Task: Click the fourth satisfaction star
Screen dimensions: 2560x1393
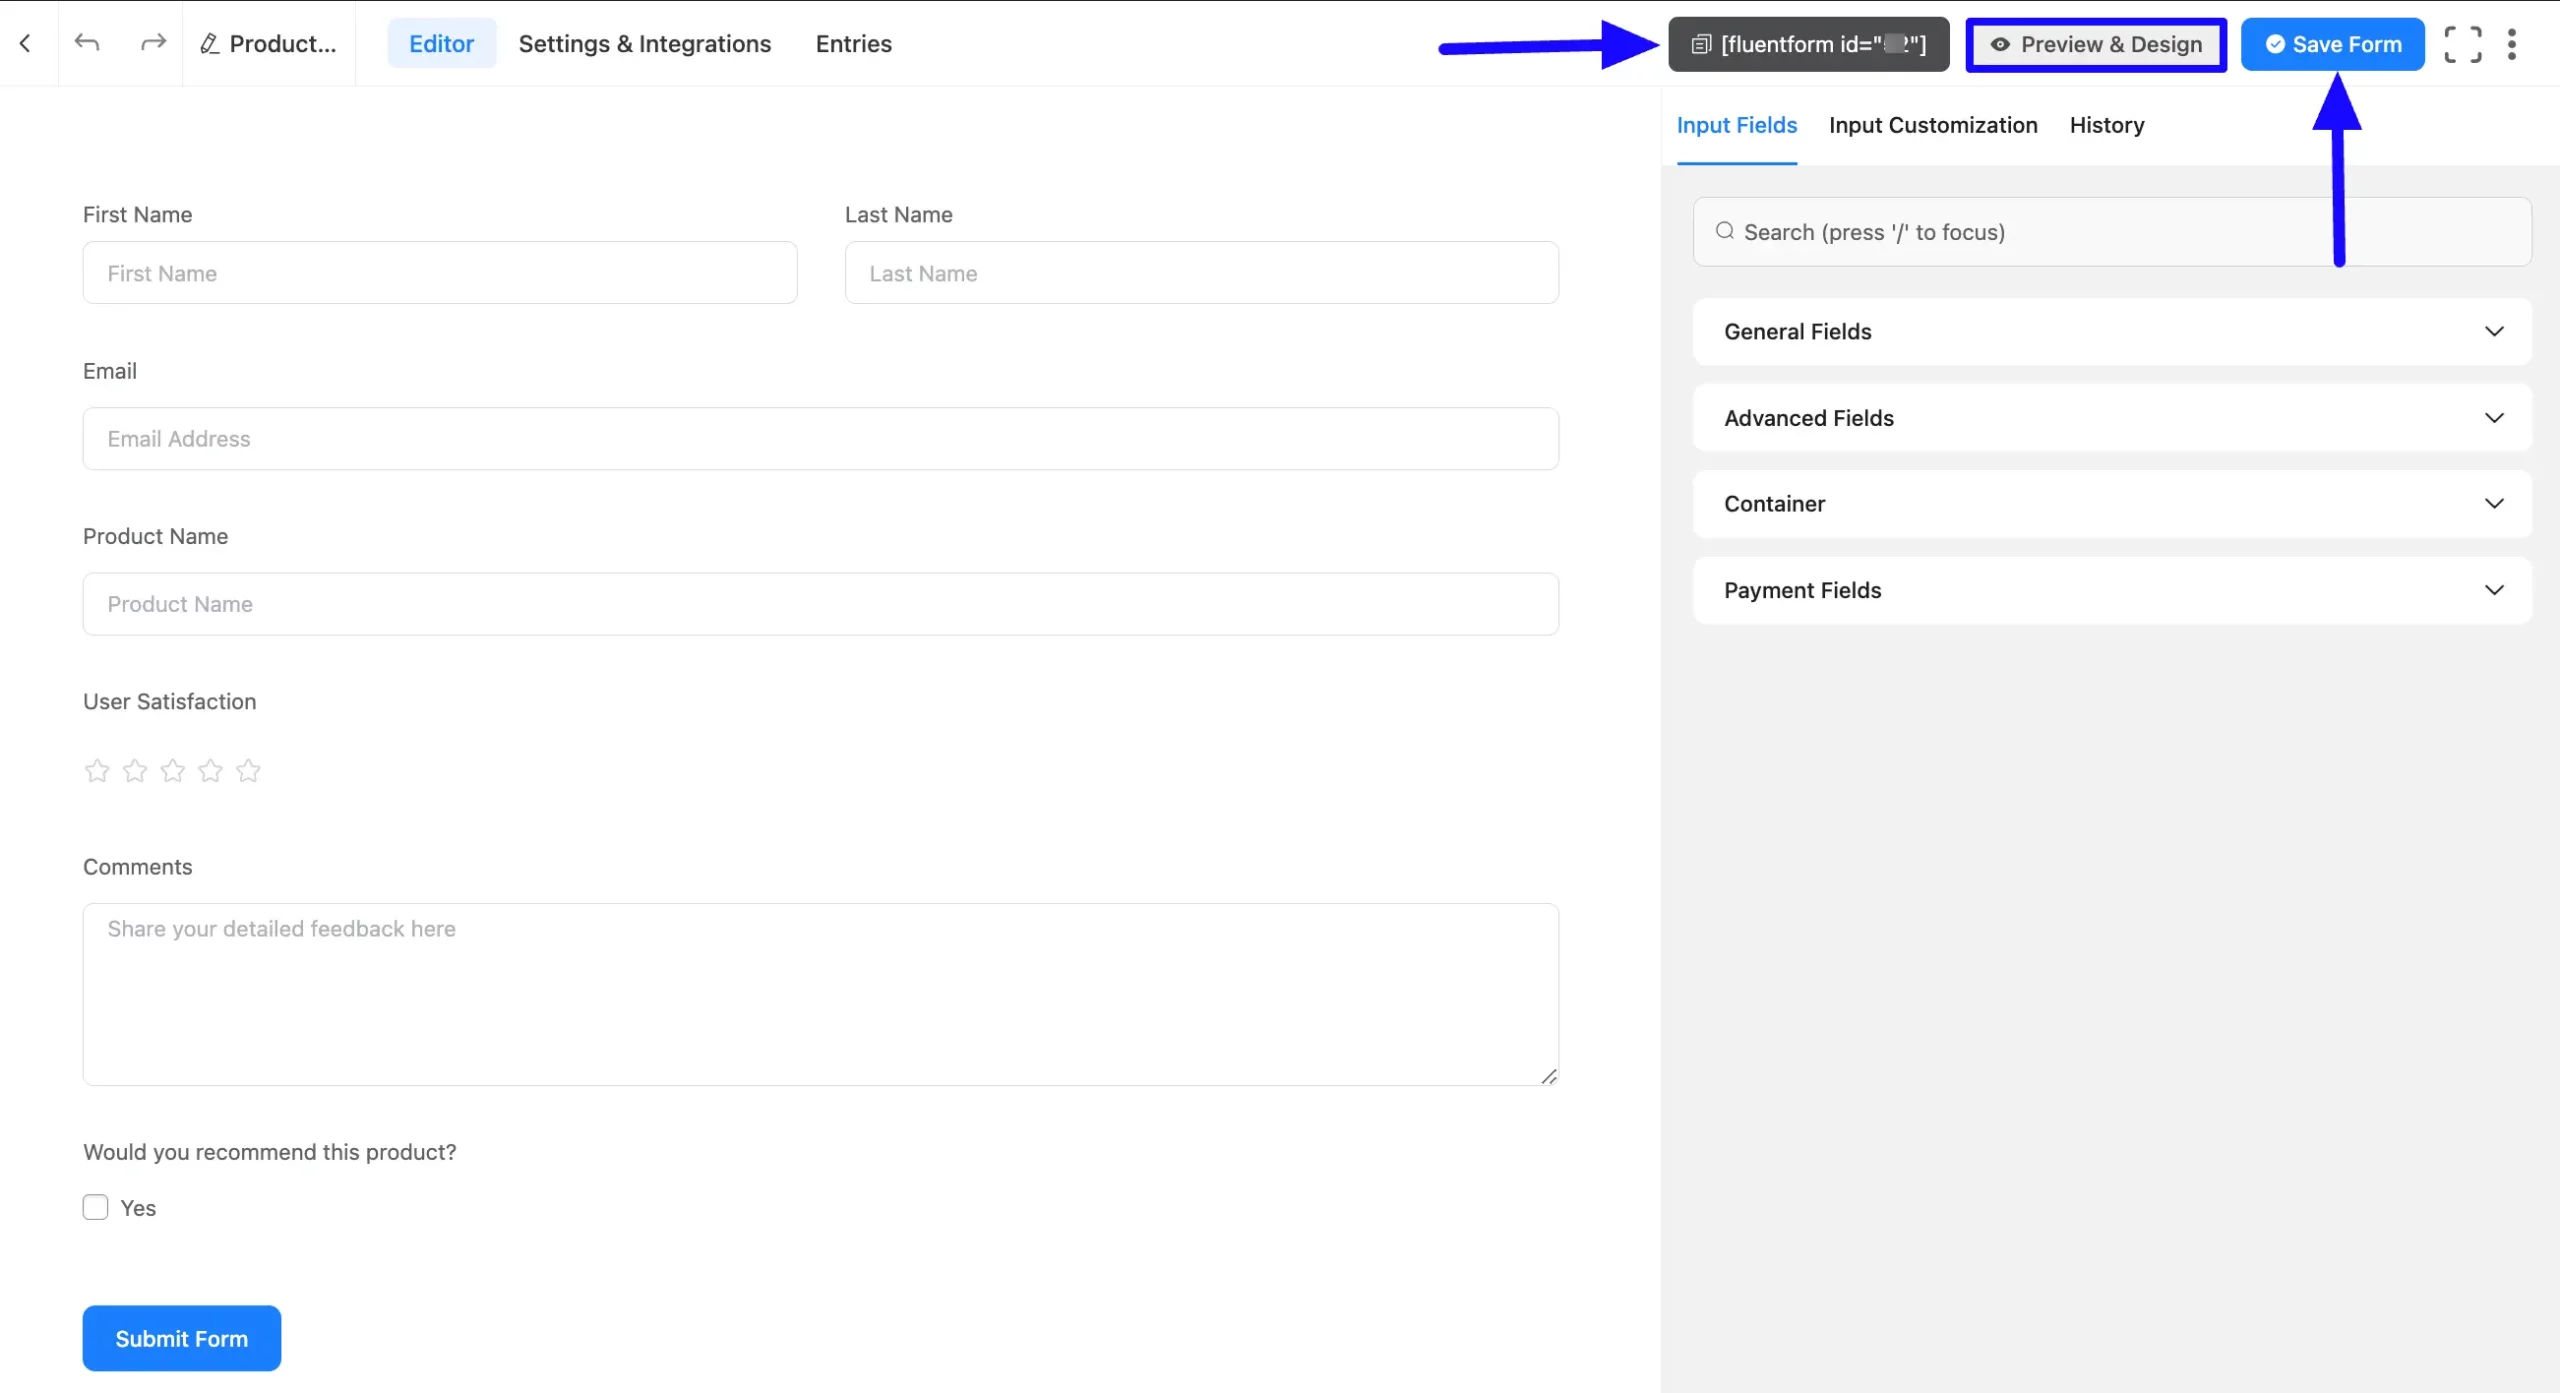Action: coord(210,771)
